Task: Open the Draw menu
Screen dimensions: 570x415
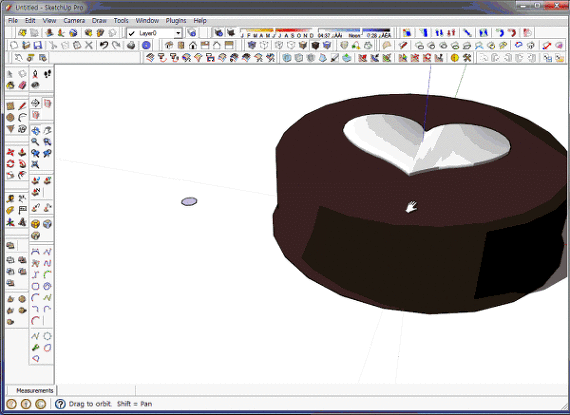Action: [x=99, y=21]
